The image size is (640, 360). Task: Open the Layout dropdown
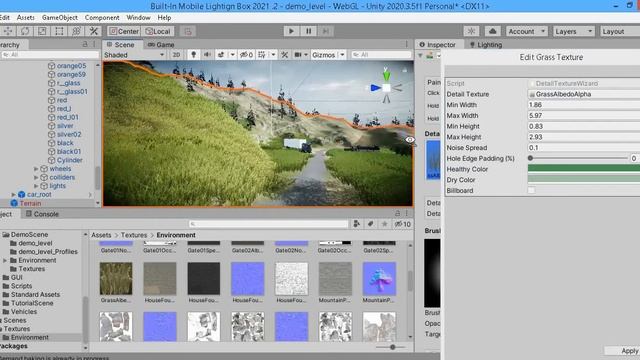coord(620,31)
